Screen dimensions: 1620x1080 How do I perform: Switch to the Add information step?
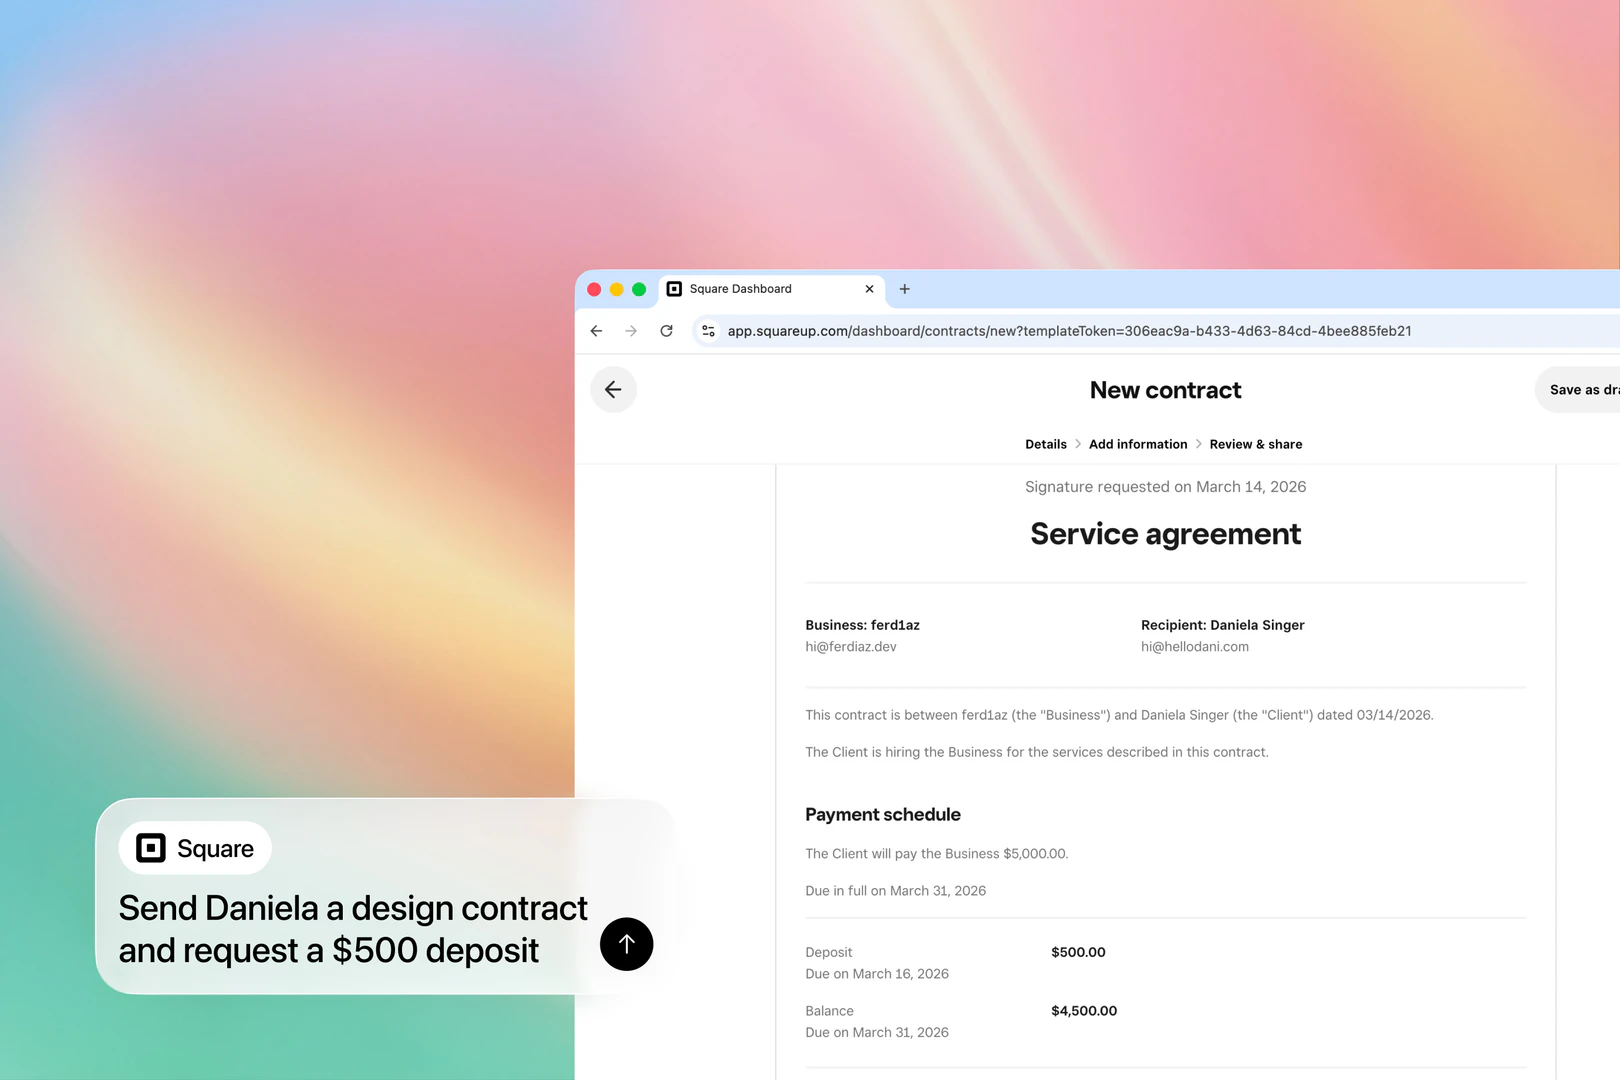1138,444
